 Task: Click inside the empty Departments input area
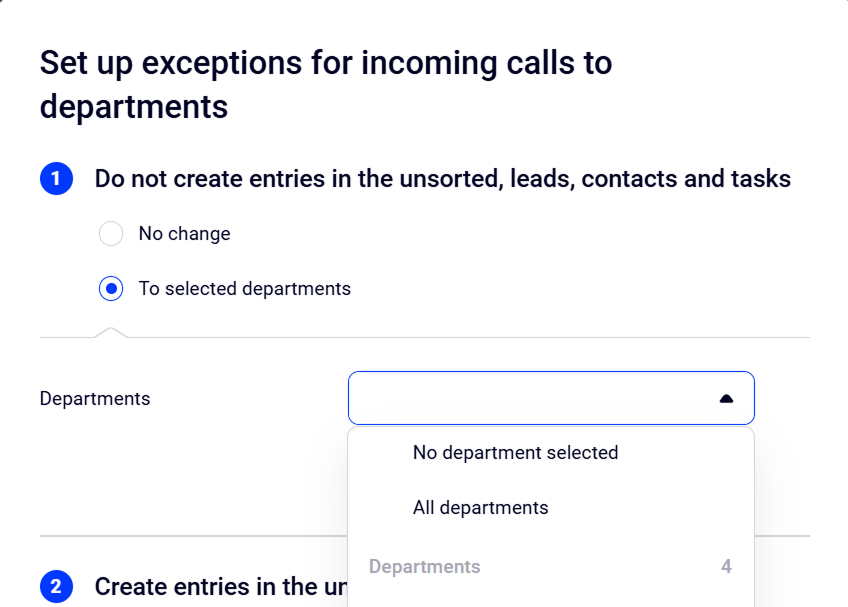click(530, 398)
